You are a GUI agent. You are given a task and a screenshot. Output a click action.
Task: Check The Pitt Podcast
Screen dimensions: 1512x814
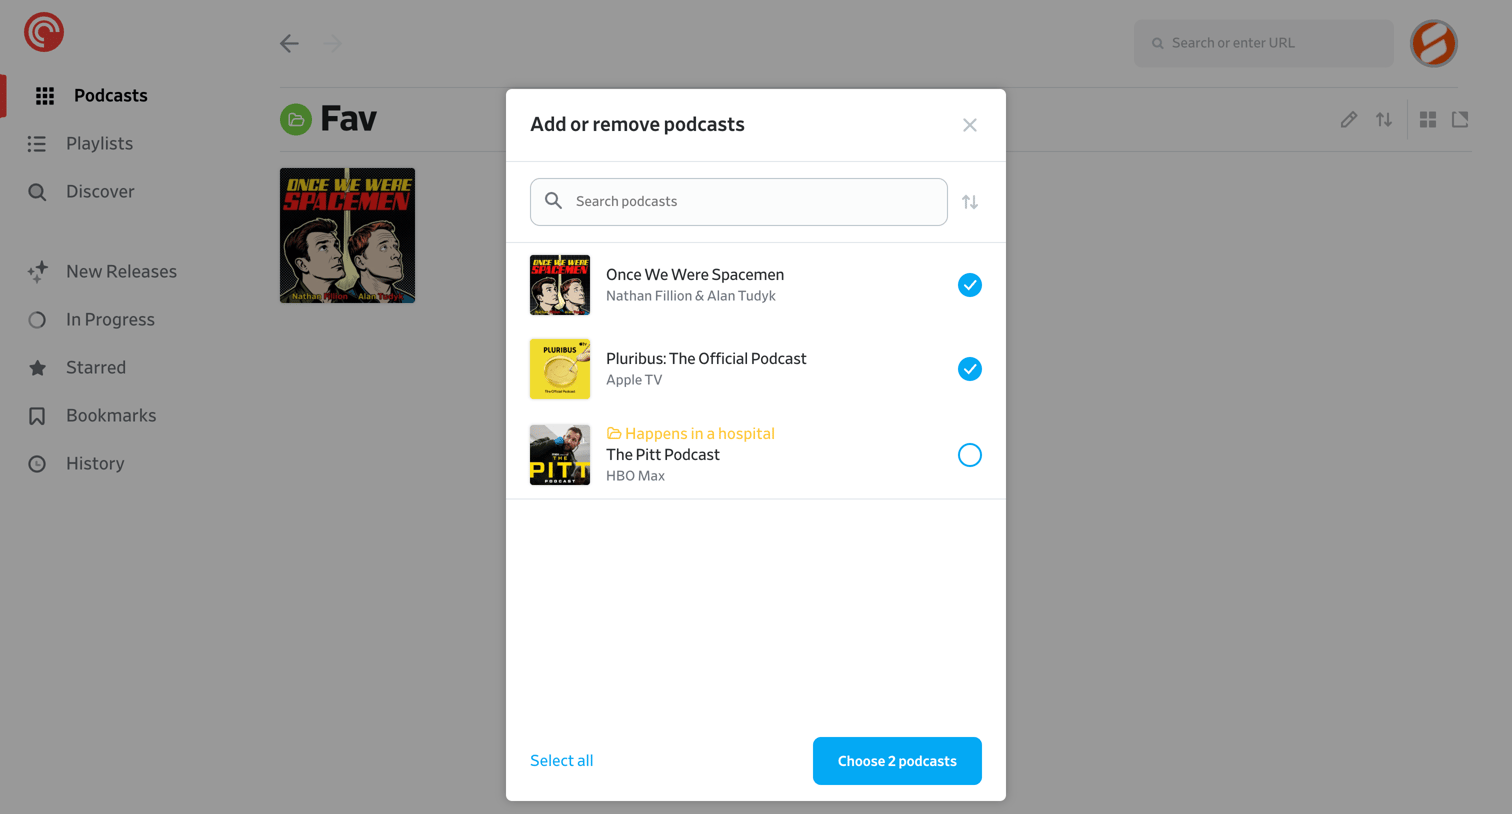tap(970, 455)
